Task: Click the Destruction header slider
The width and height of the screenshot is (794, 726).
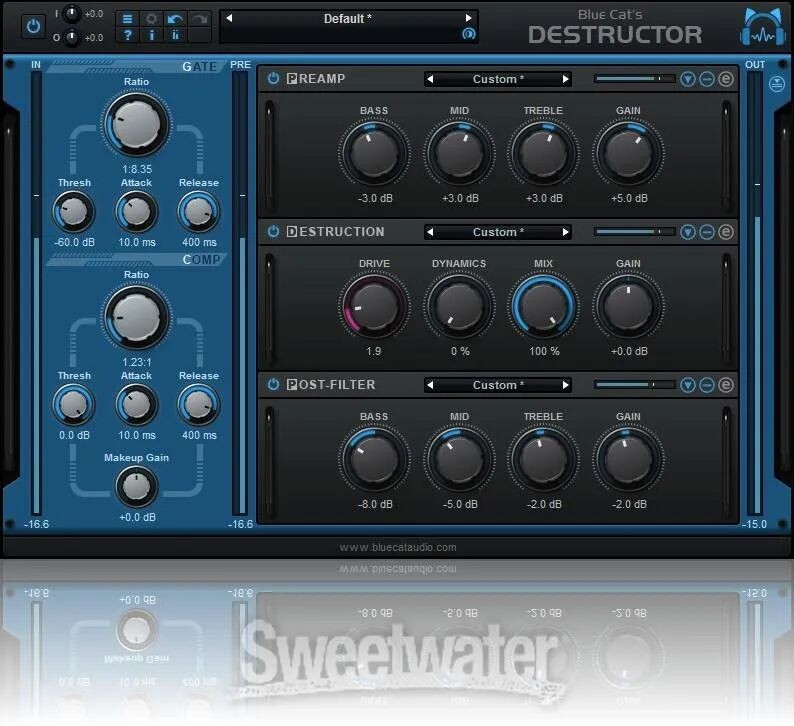Action: point(634,232)
